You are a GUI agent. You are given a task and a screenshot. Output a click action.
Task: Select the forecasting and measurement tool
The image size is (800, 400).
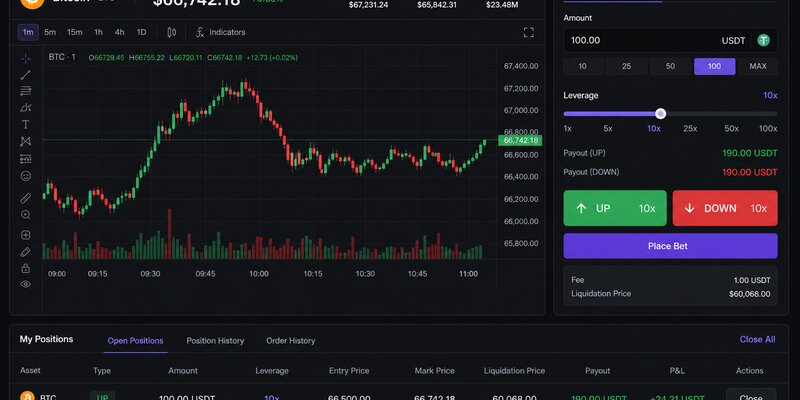click(x=26, y=159)
